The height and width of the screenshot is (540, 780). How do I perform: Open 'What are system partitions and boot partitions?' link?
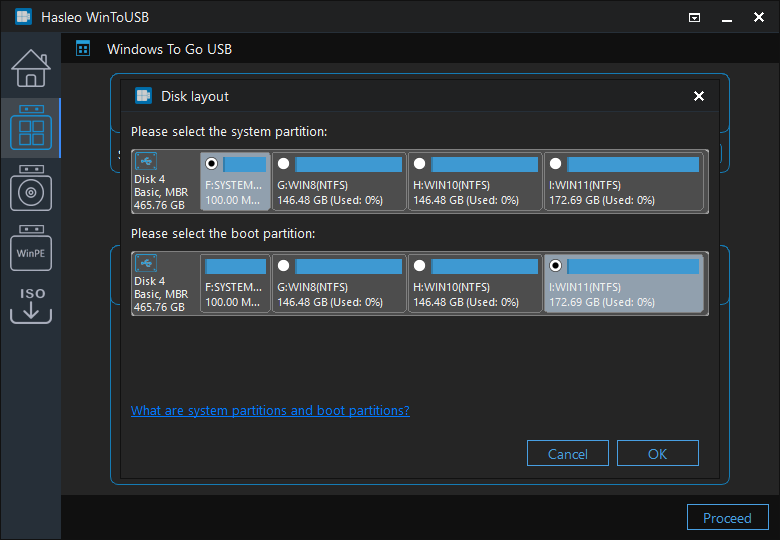click(x=270, y=411)
